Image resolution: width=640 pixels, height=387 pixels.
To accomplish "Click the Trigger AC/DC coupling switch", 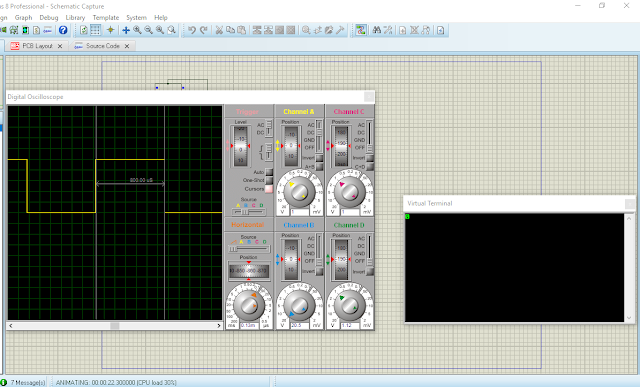I will 269,128.
